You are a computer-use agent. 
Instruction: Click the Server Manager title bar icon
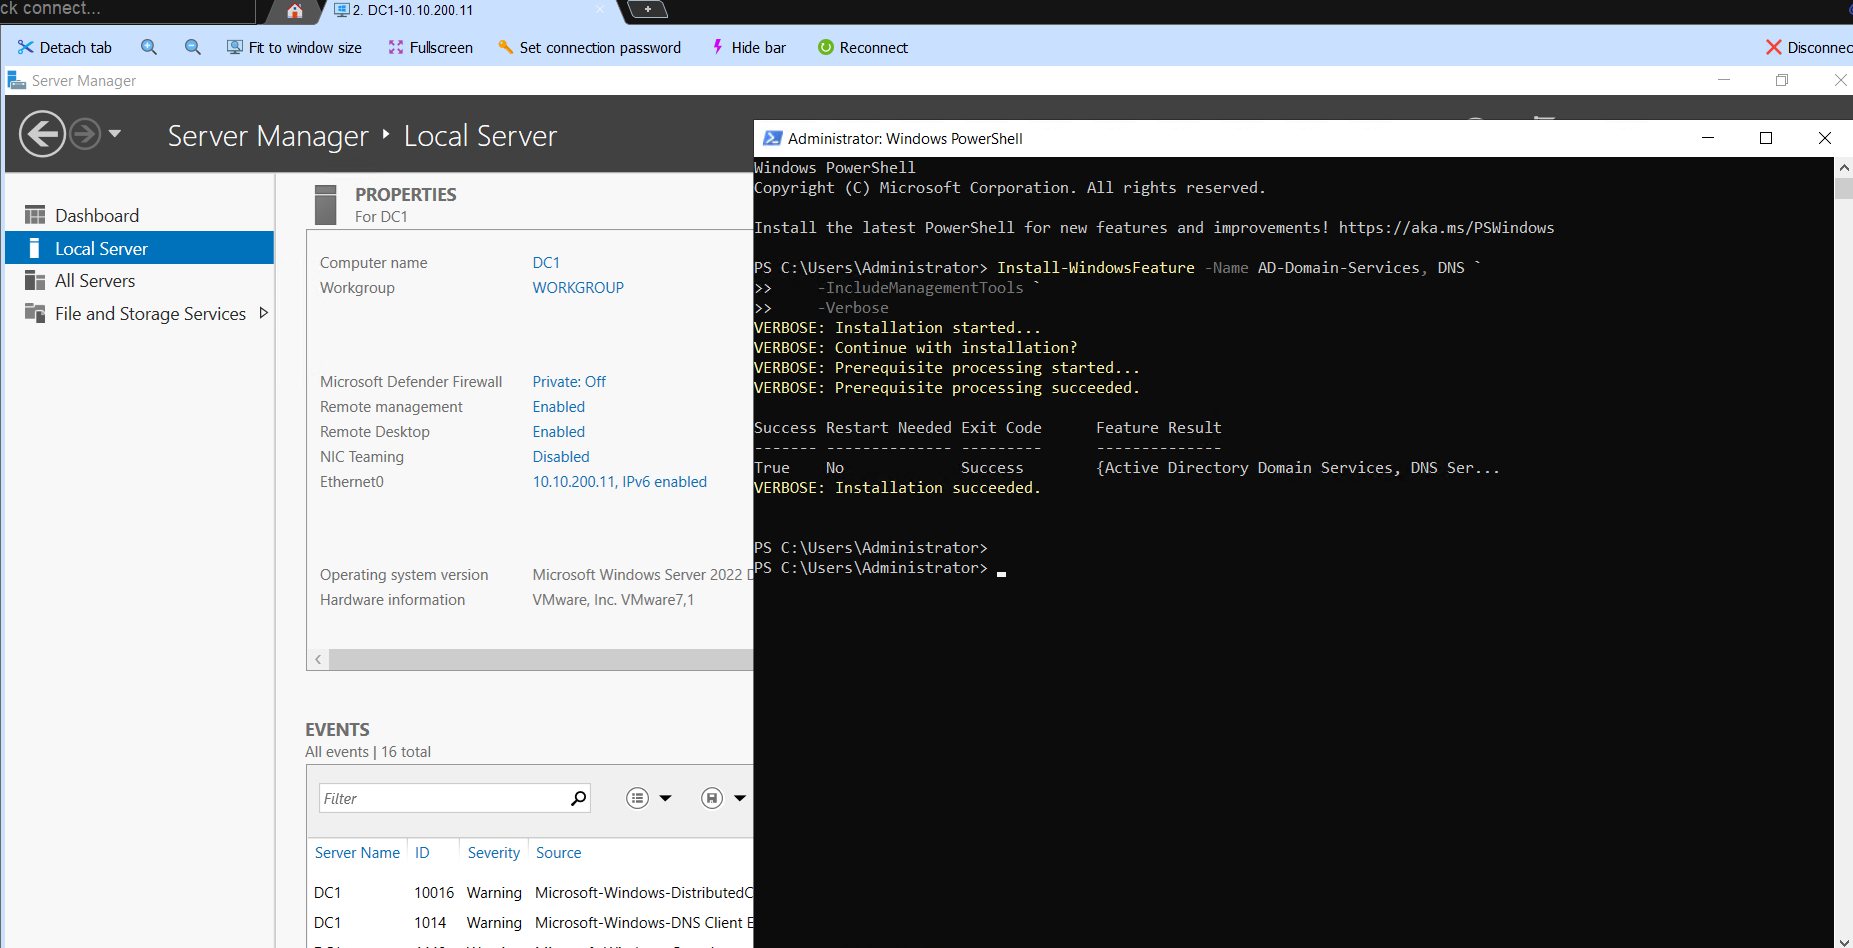[16, 80]
